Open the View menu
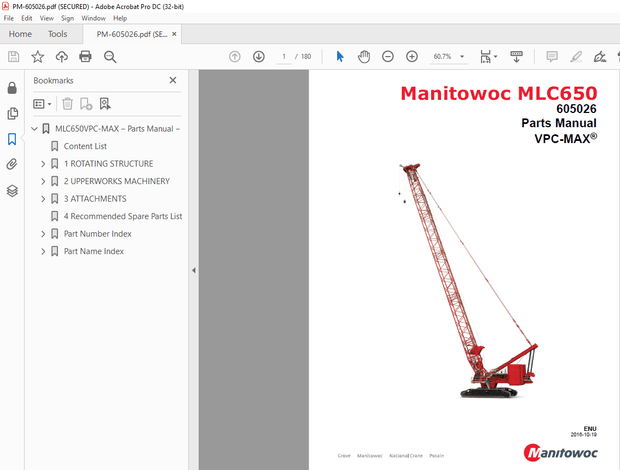This screenshot has height=470, width=620. coord(47,18)
